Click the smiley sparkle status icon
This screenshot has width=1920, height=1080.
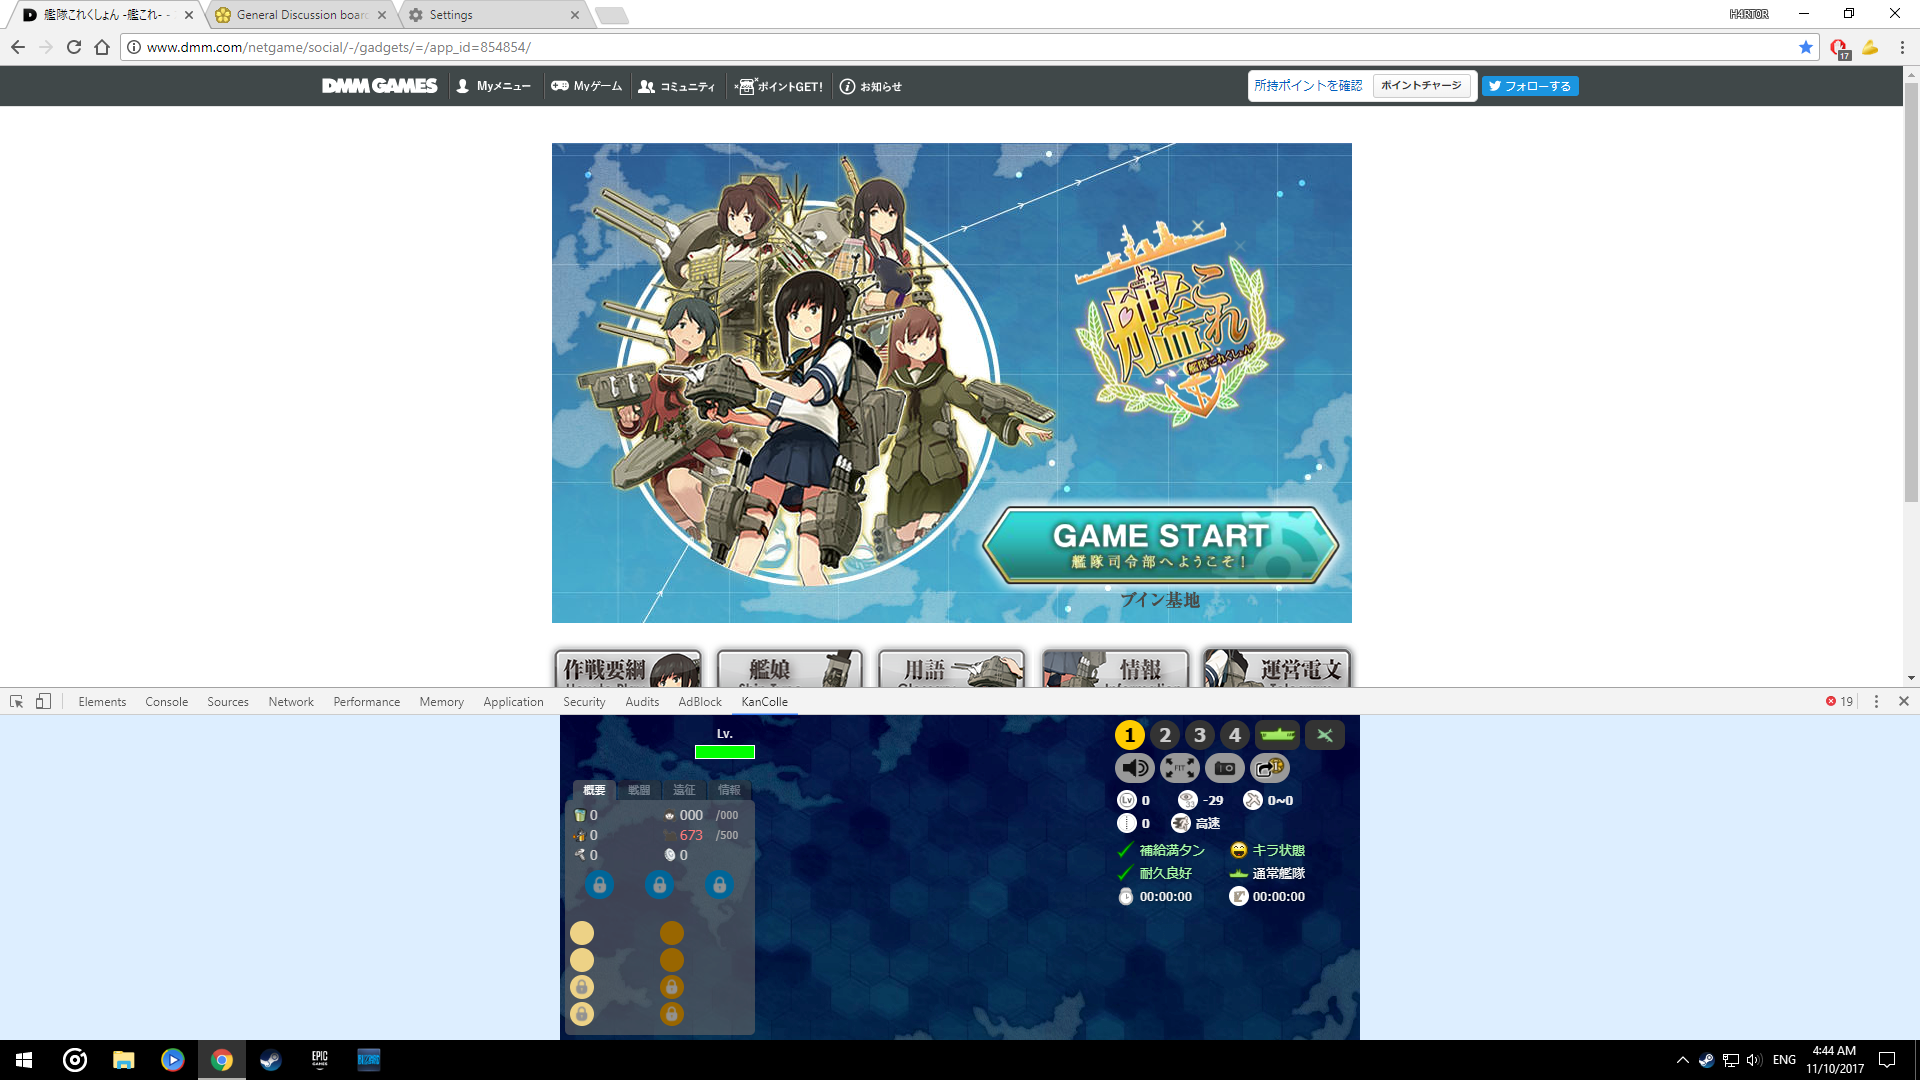pos(1238,850)
